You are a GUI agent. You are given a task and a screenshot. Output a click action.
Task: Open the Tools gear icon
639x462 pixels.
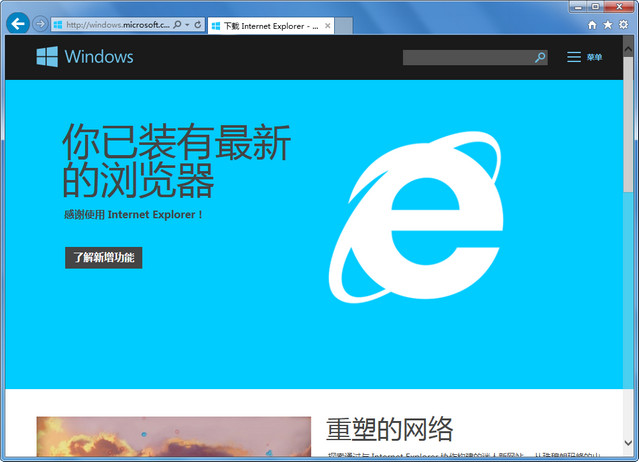623,24
